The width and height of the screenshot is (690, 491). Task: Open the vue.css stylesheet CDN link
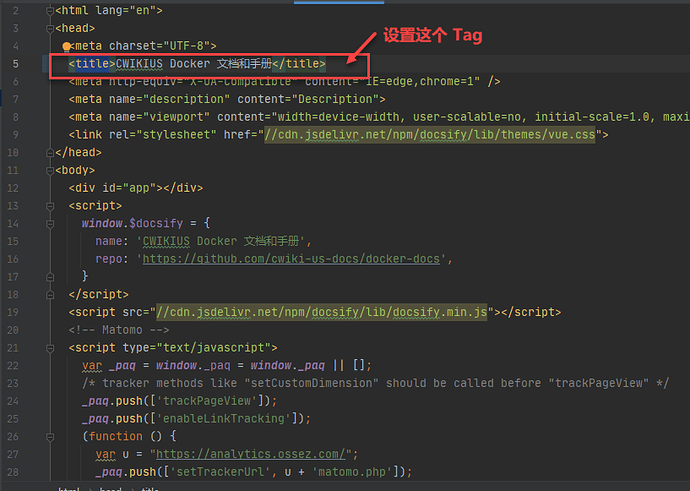click(x=431, y=134)
